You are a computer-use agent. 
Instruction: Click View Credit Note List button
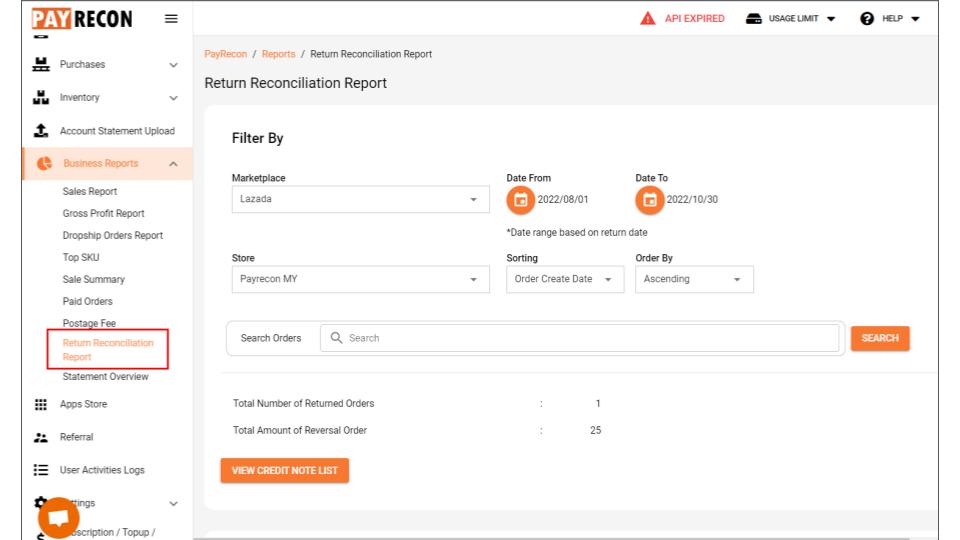[285, 470]
